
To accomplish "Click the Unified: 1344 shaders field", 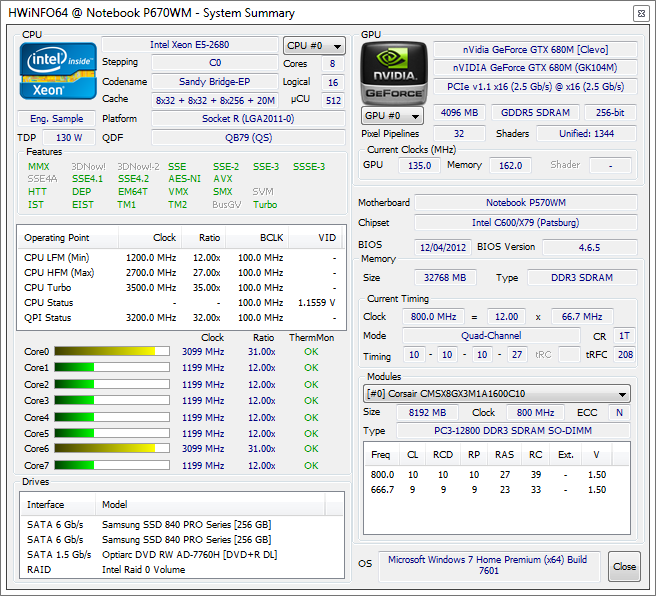I will coord(587,134).
